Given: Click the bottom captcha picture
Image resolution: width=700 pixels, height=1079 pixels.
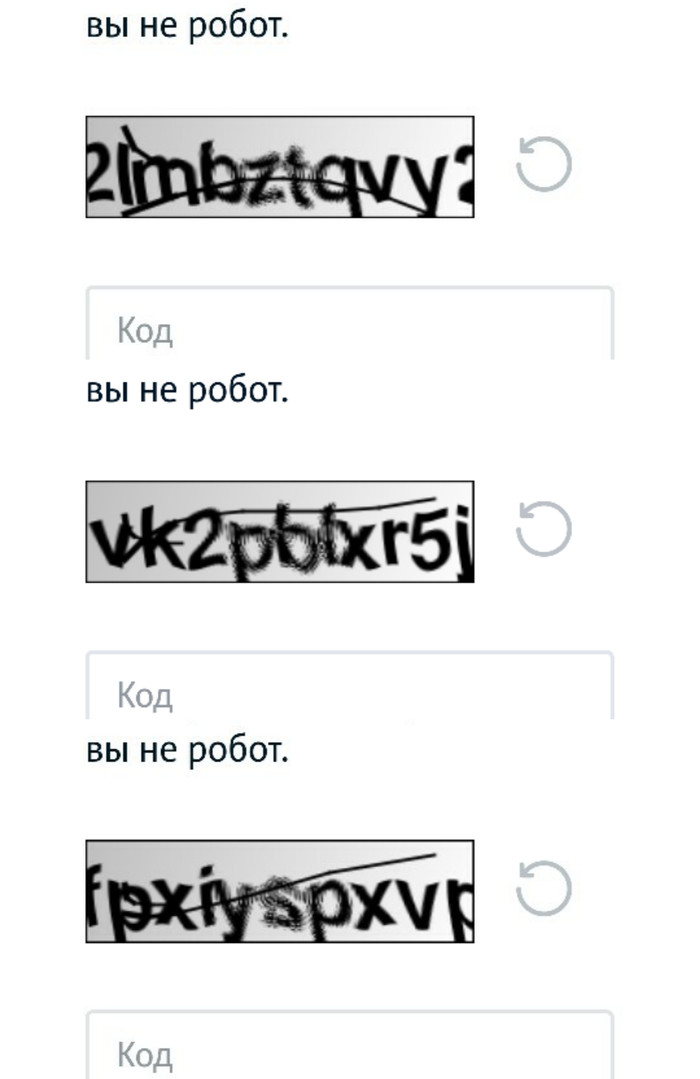Looking at the screenshot, I should (x=280, y=891).
